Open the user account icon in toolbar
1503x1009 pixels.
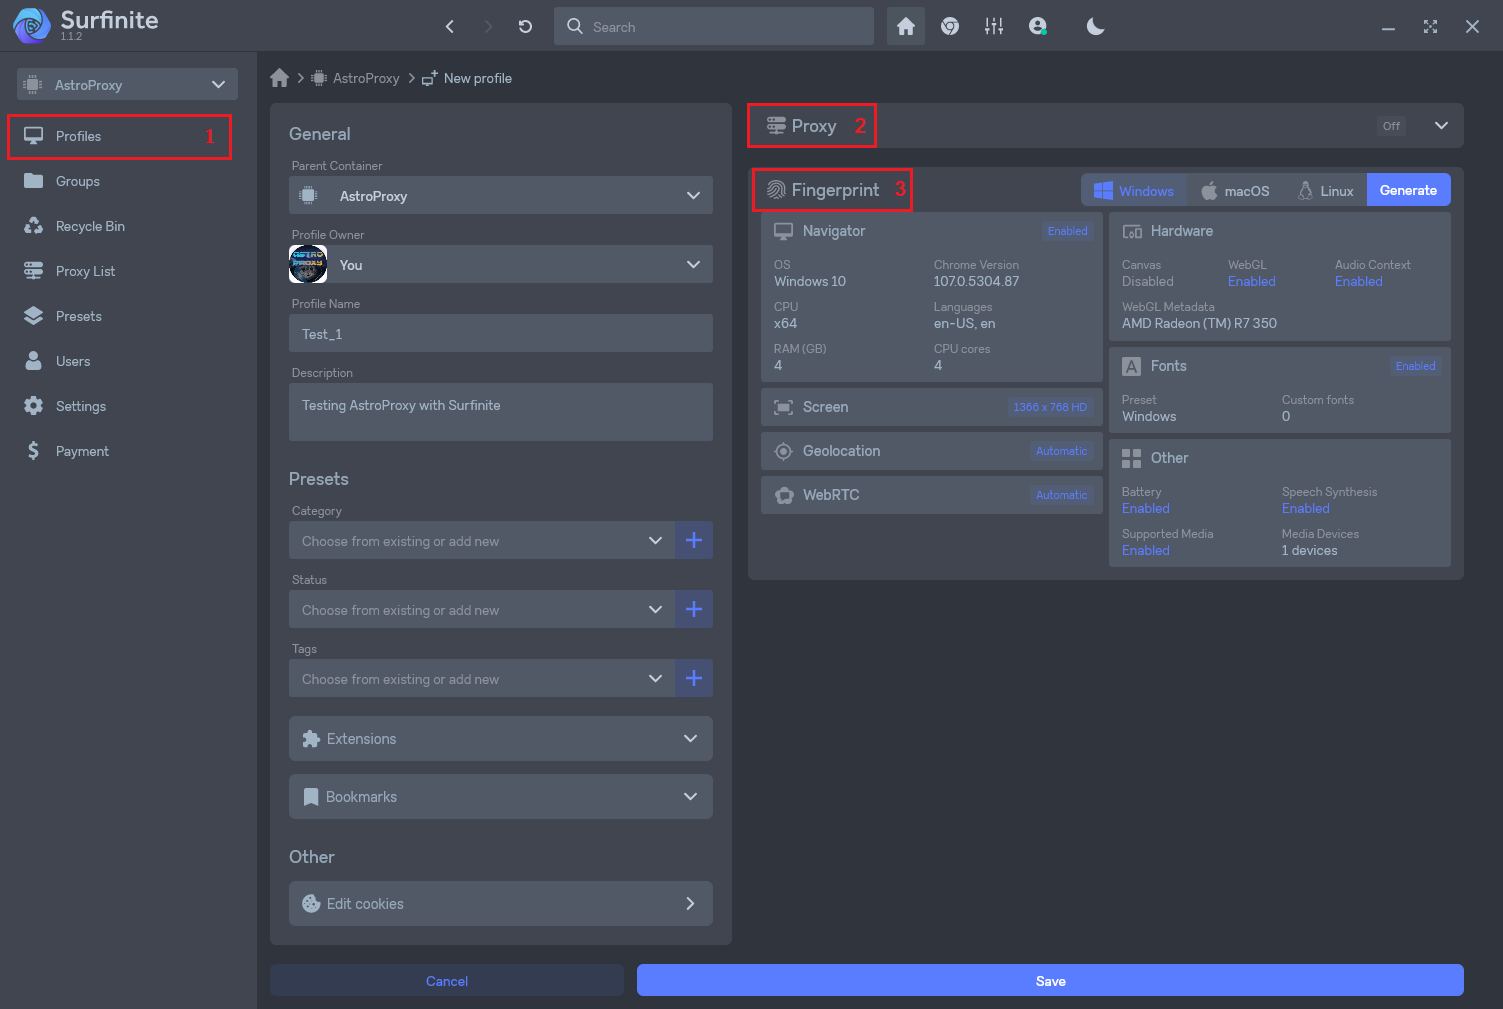[x=1038, y=27]
